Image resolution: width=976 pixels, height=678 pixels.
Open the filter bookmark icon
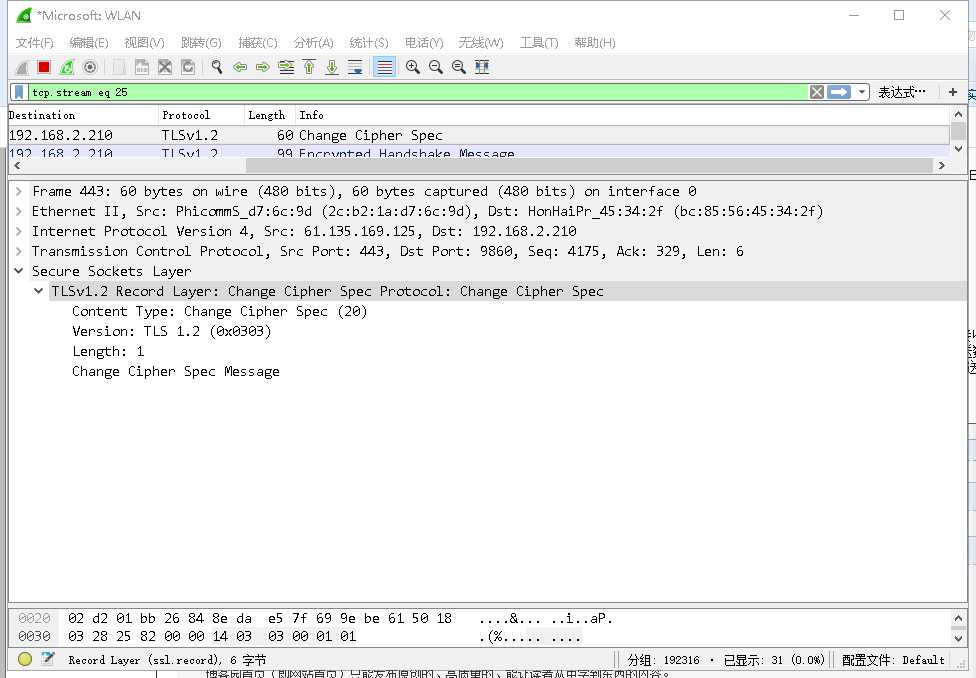tap(19, 92)
